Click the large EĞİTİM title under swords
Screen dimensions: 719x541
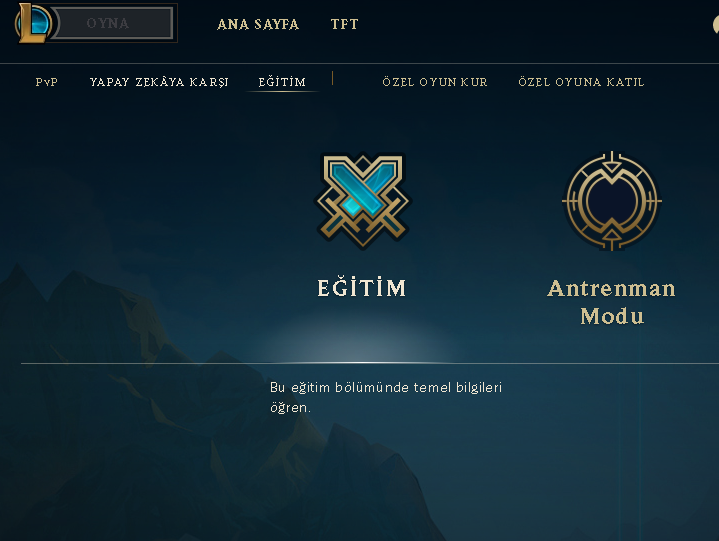pyautogui.click(x=362, y=288)
